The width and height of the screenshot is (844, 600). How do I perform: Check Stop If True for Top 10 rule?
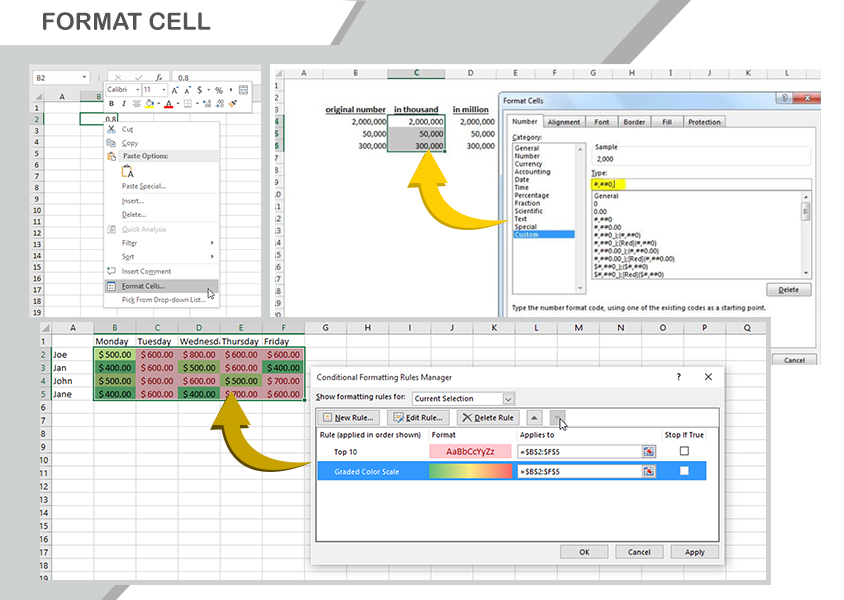coord(684,451)
